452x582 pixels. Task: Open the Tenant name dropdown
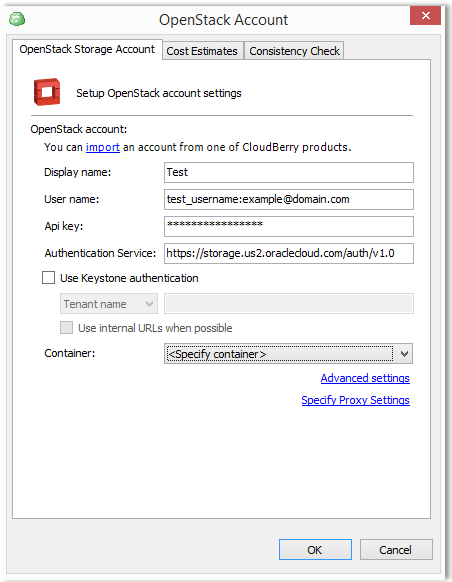[109, 304]
